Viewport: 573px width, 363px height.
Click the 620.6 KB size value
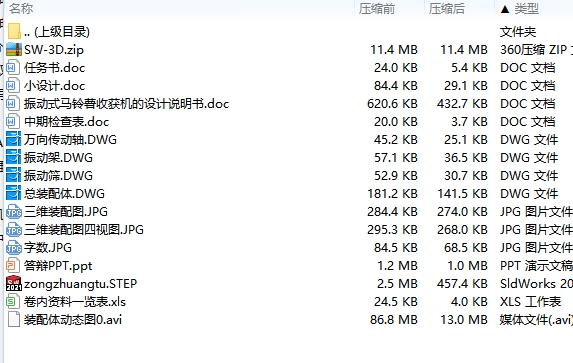coord(392,104)
